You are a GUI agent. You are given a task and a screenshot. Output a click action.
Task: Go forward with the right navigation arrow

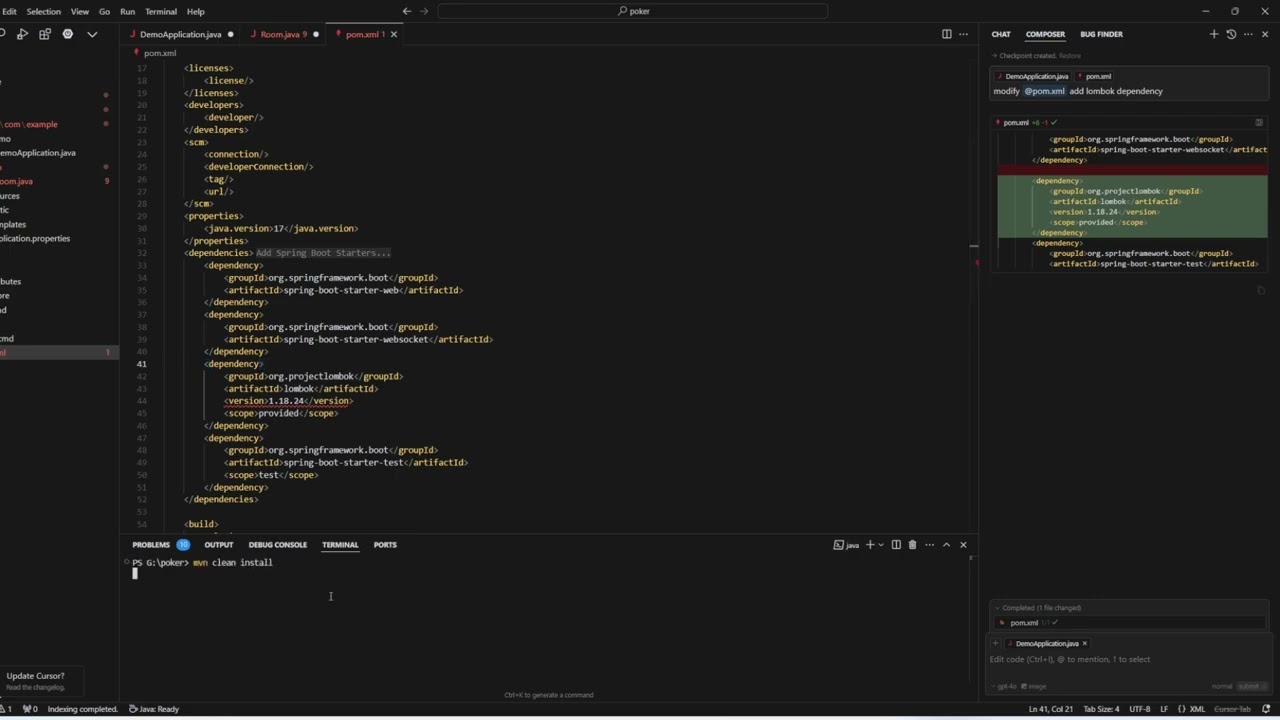424,11
